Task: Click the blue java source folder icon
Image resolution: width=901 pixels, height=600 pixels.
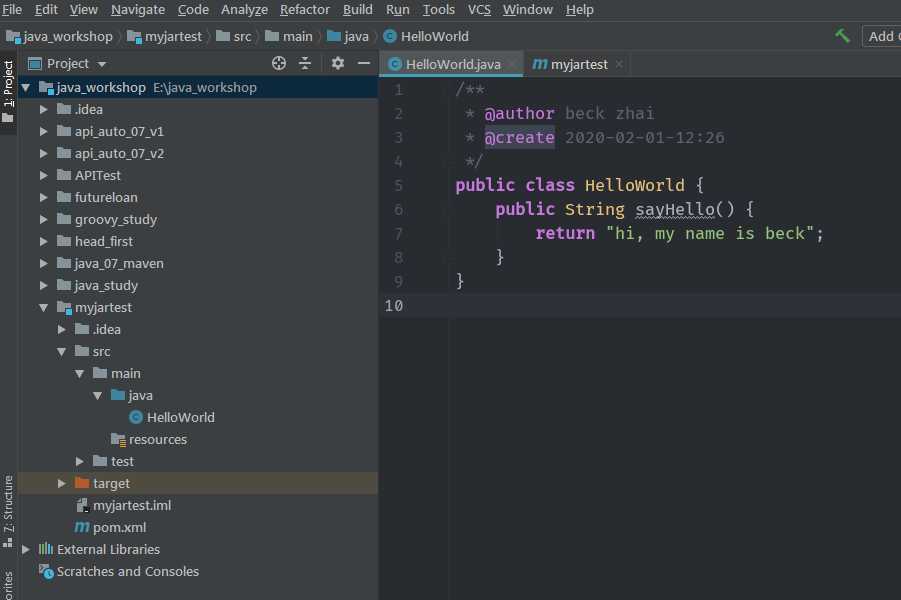Action: (118, 395)
